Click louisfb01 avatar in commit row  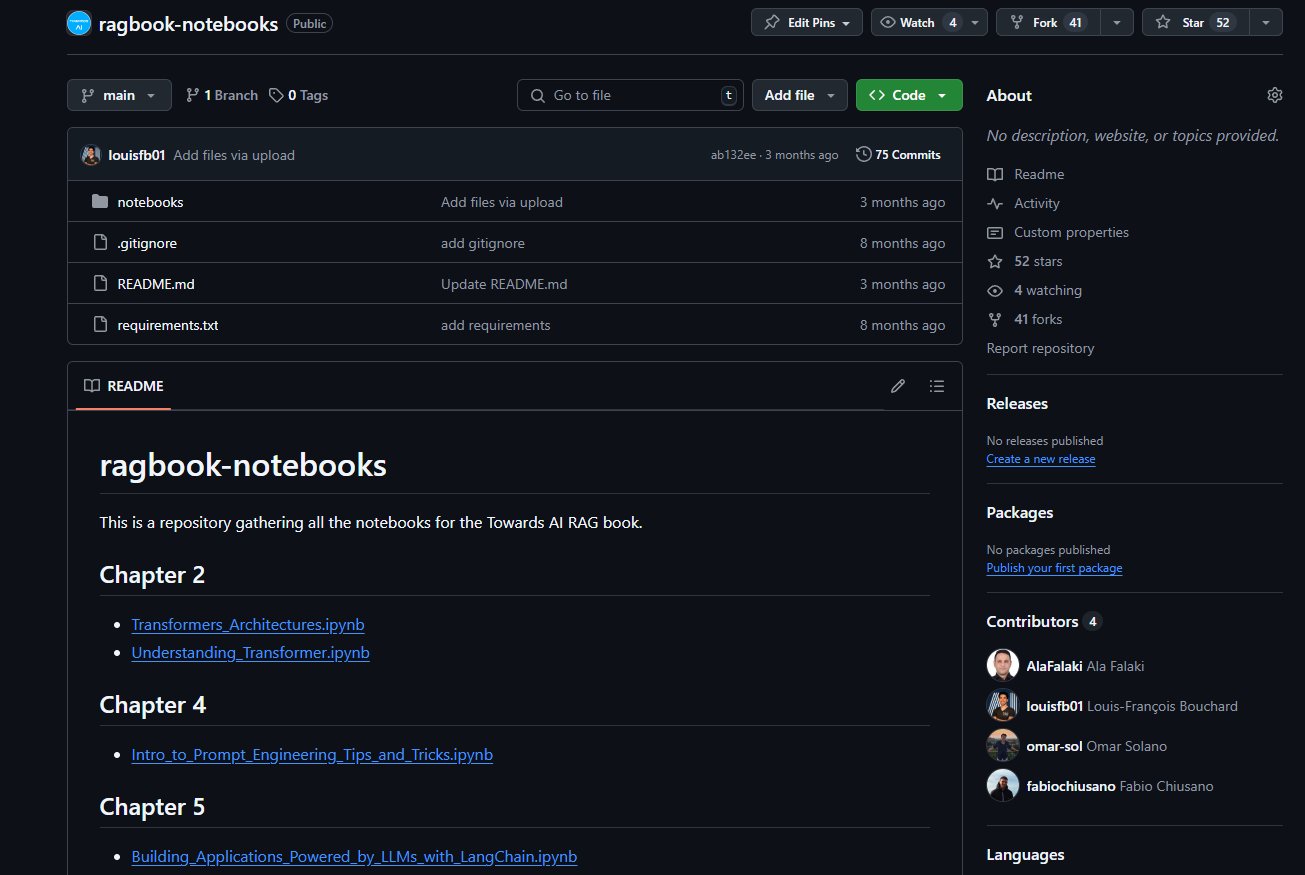click(x=91, y=155)
